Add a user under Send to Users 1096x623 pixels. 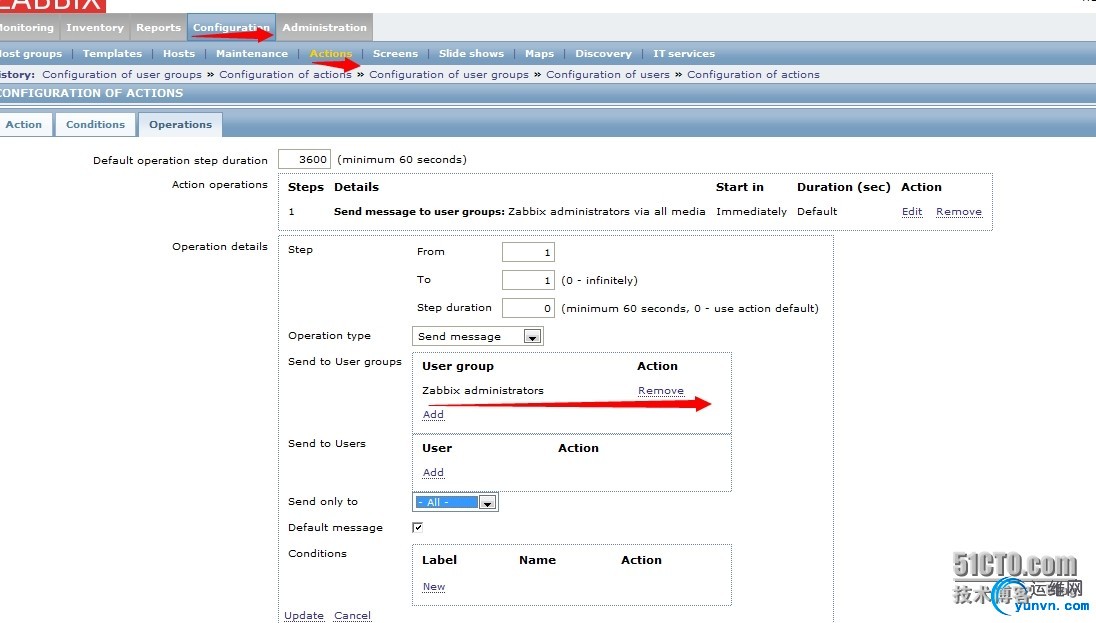[433, 473]
